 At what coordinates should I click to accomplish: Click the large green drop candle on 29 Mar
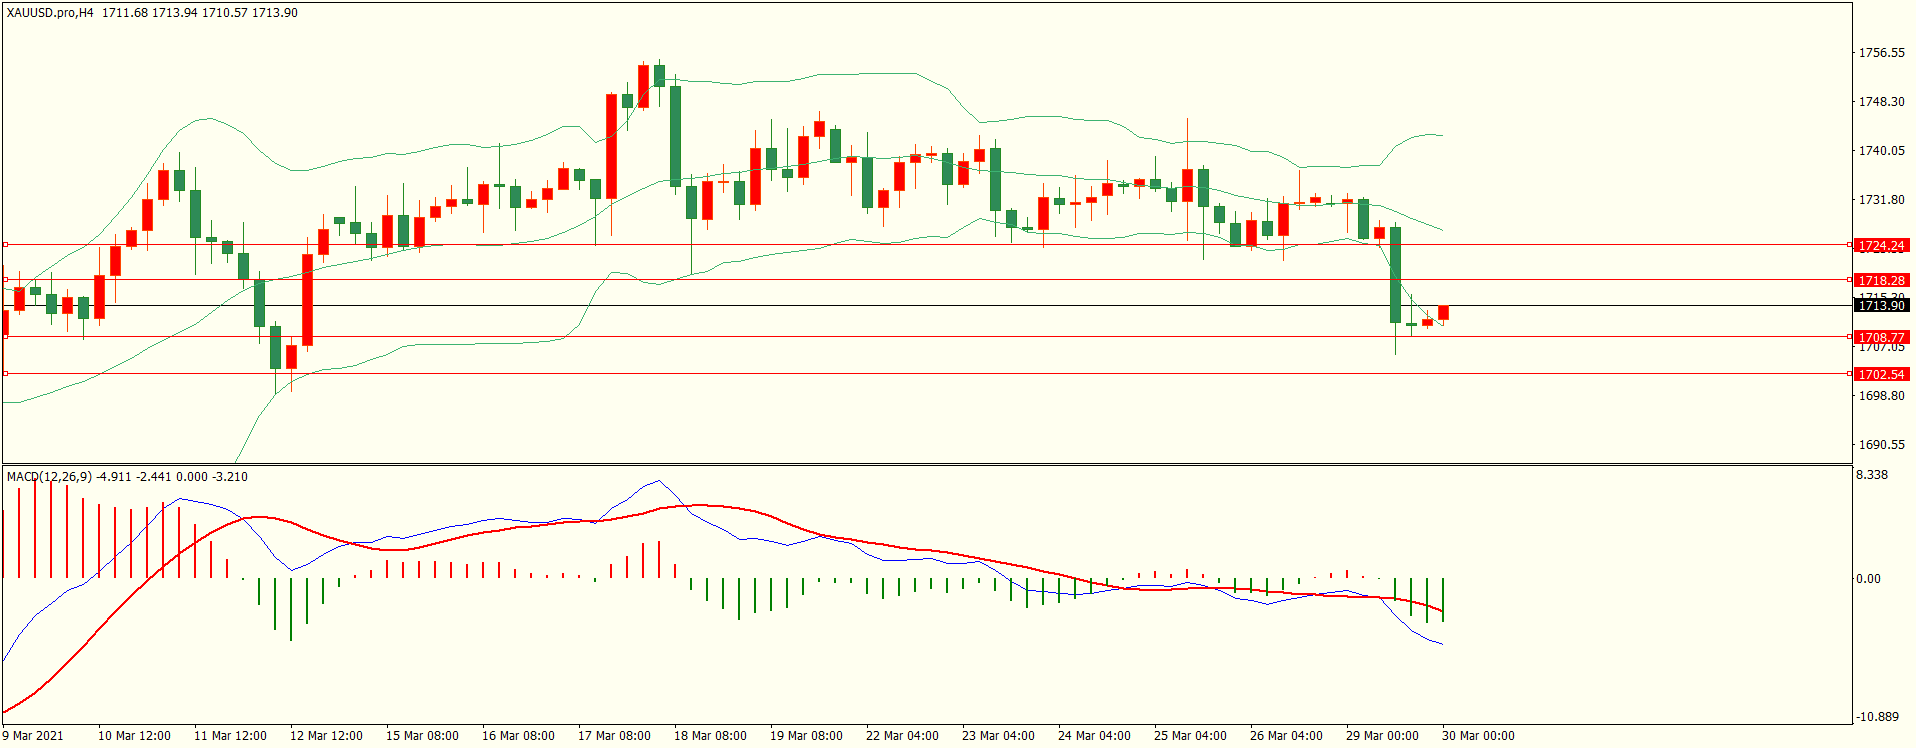[x=1395, y=275]
